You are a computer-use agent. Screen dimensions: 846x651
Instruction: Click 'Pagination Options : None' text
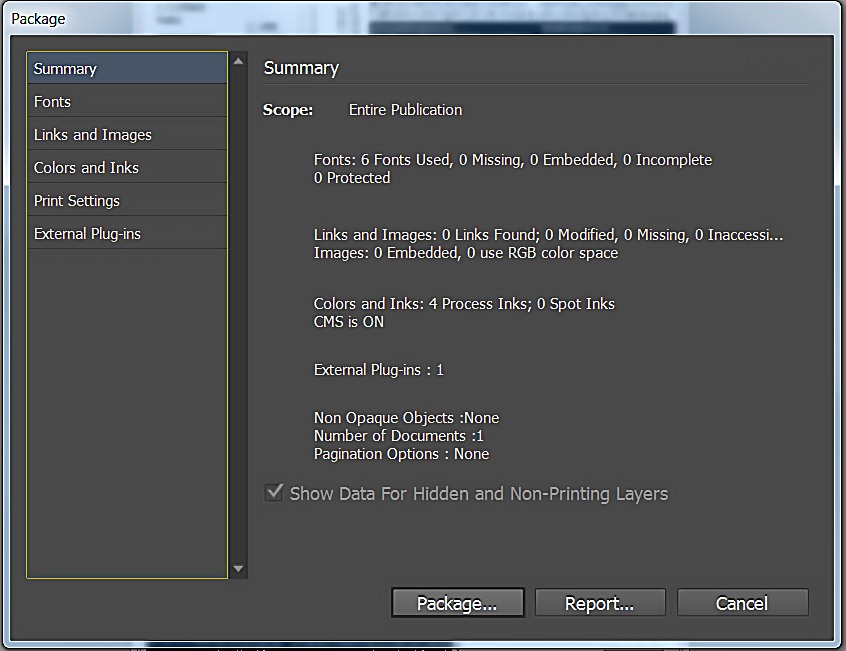click(x=401, y=454)
